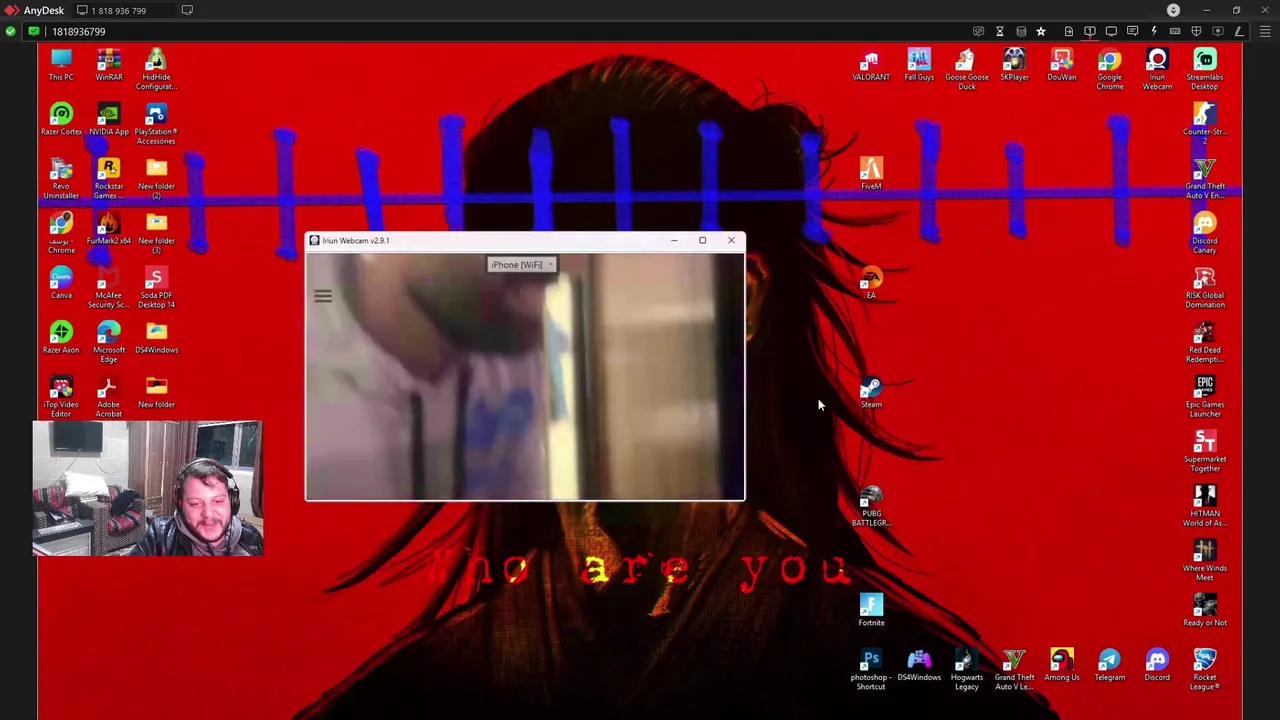The image size is (1280, 720).
Task: Launch Fall Guys from the desktop
Action: tap(919, 65)
